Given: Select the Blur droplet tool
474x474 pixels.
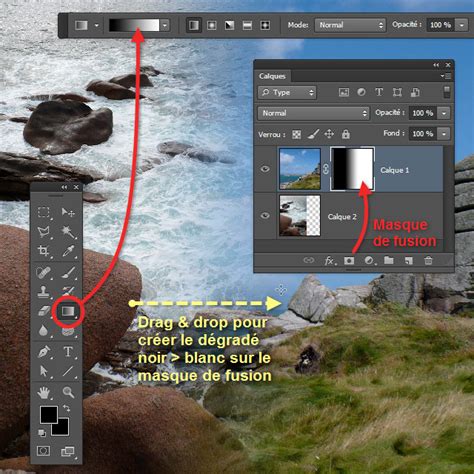Looking at the screenshot, I should (x=43, y=330).
